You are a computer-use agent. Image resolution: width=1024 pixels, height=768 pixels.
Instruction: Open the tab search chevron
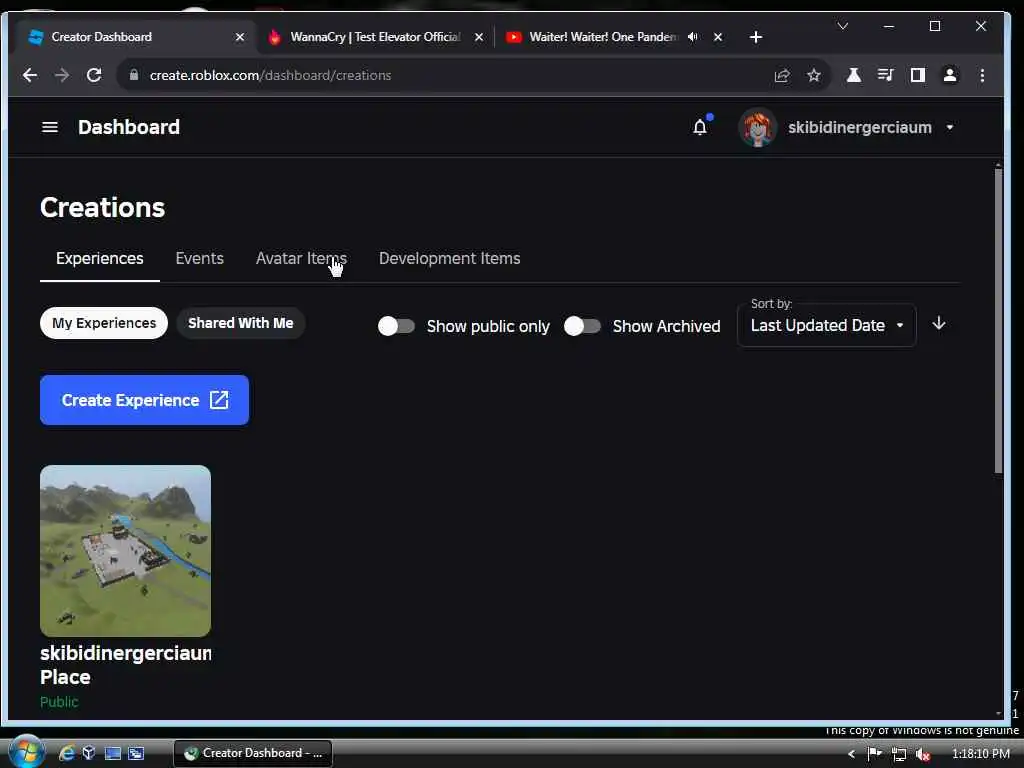click(842, 26)
